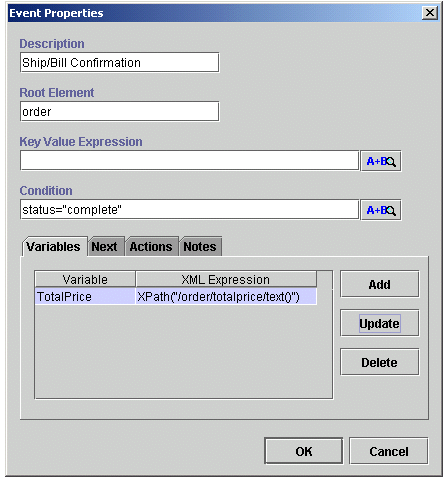Focus the Description field with Ship/Bill Confirmation

click(x=120, y=62)
